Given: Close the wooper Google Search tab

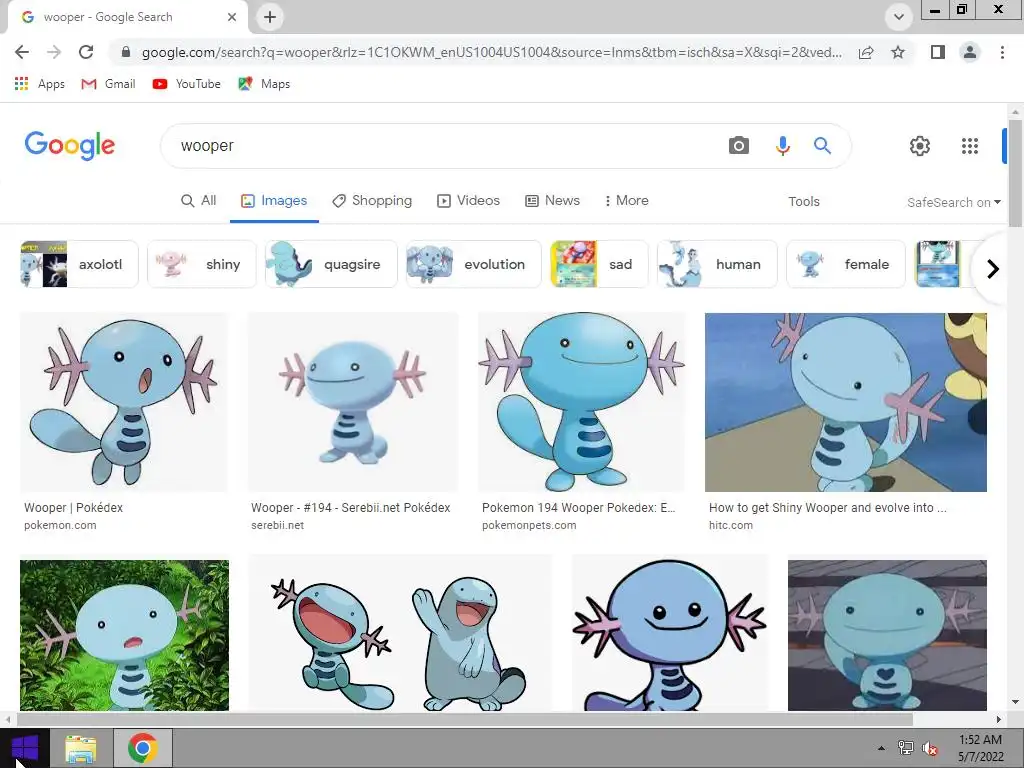Looking at the screenshot, I should click(x=232, y=17).
